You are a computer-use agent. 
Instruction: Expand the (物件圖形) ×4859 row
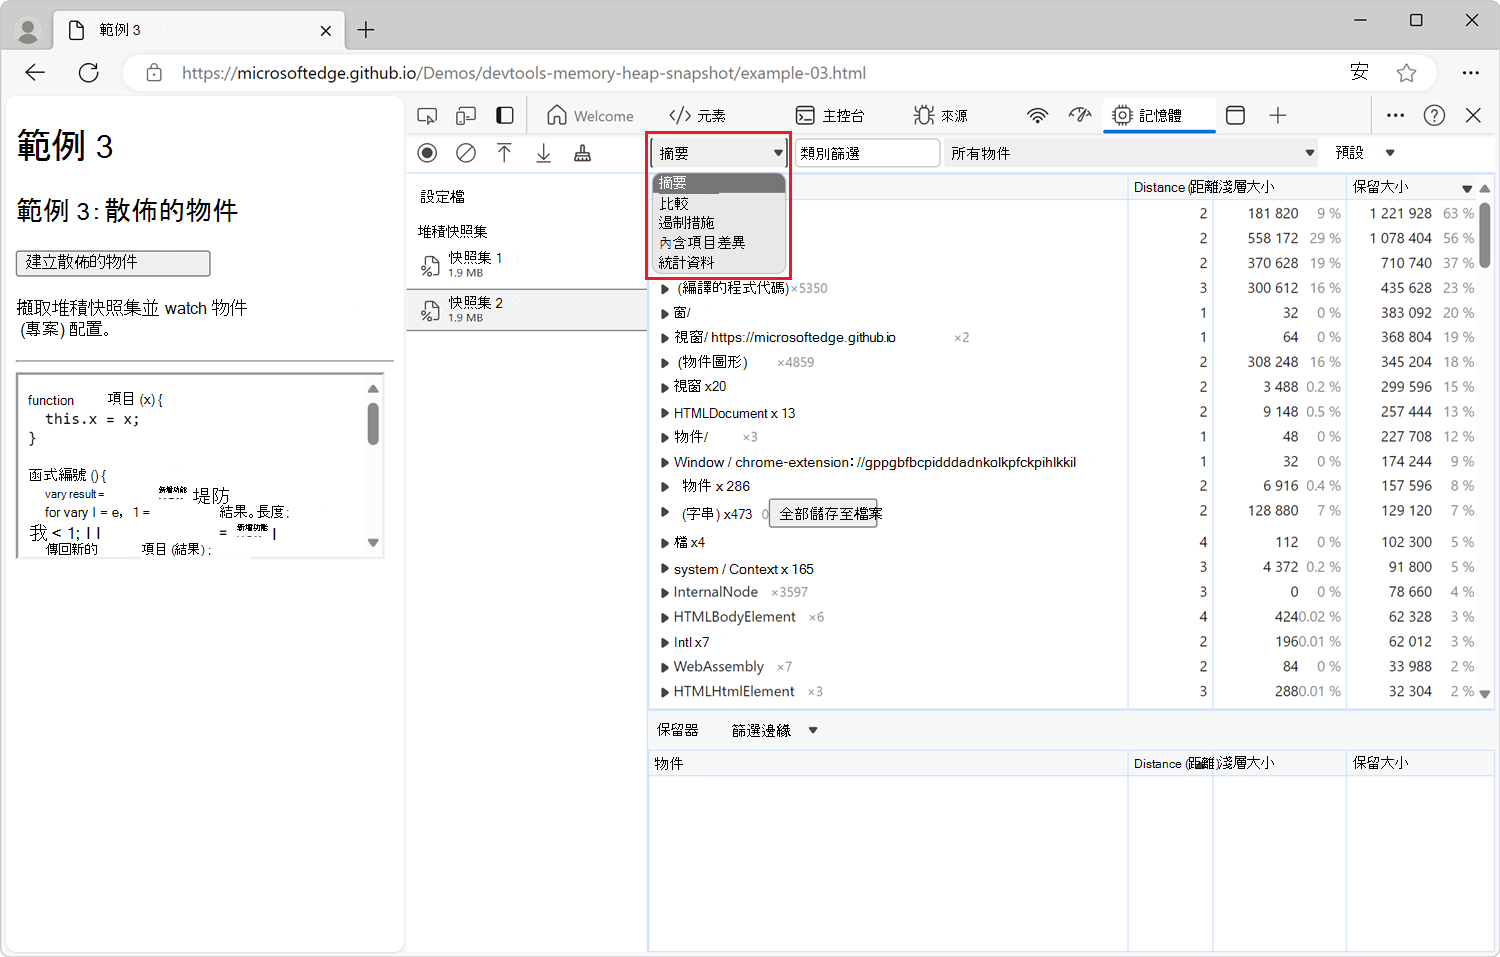665,363
